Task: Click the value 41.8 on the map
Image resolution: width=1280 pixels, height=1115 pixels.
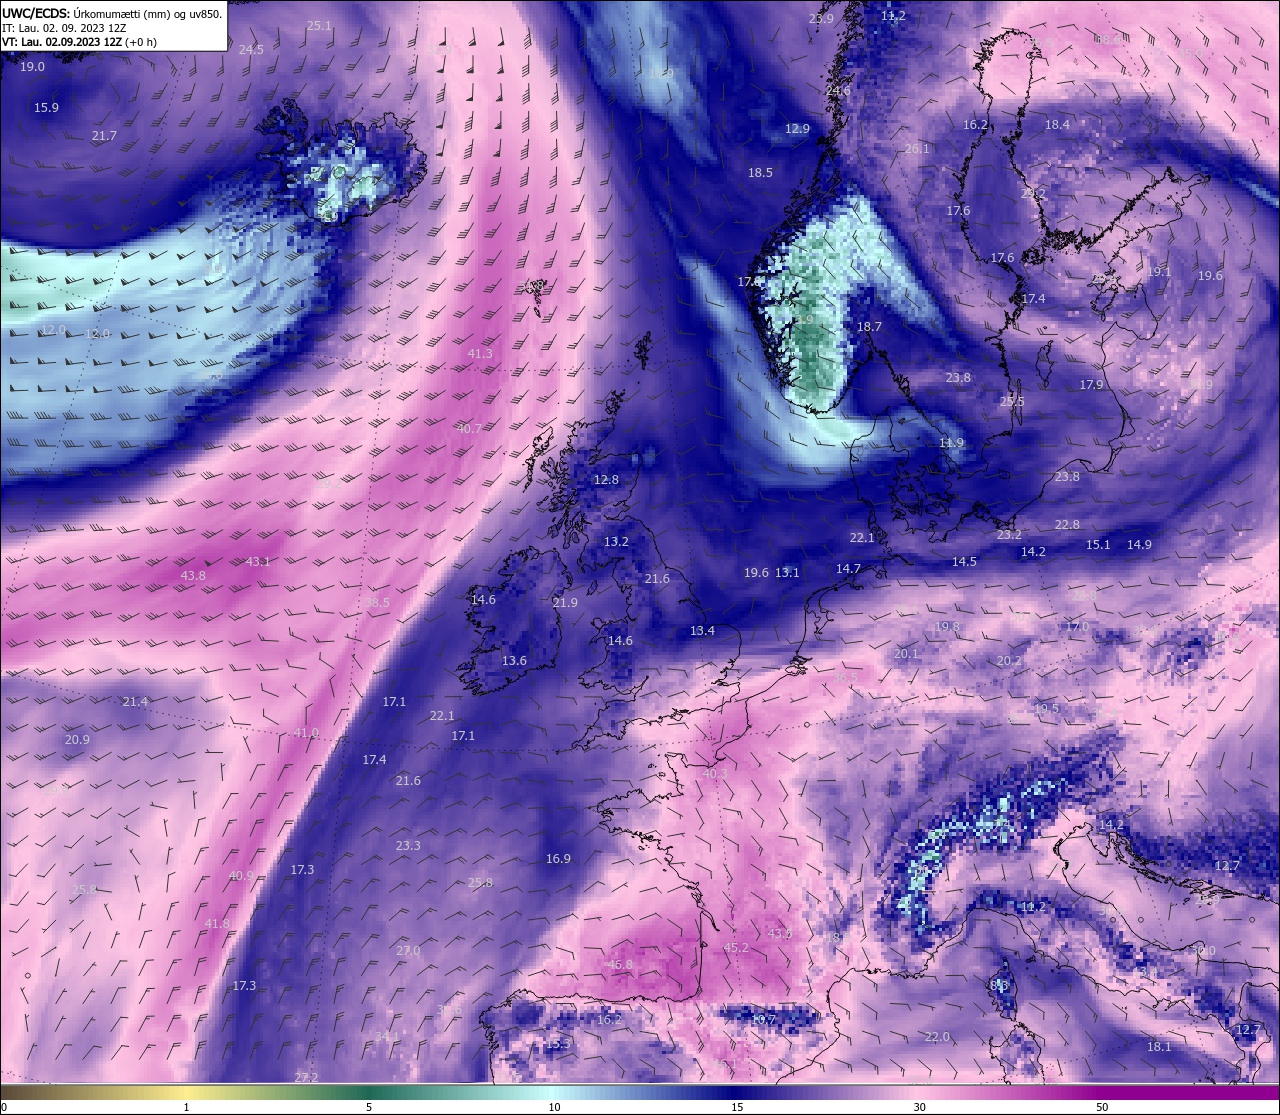Action: point(217,924)
